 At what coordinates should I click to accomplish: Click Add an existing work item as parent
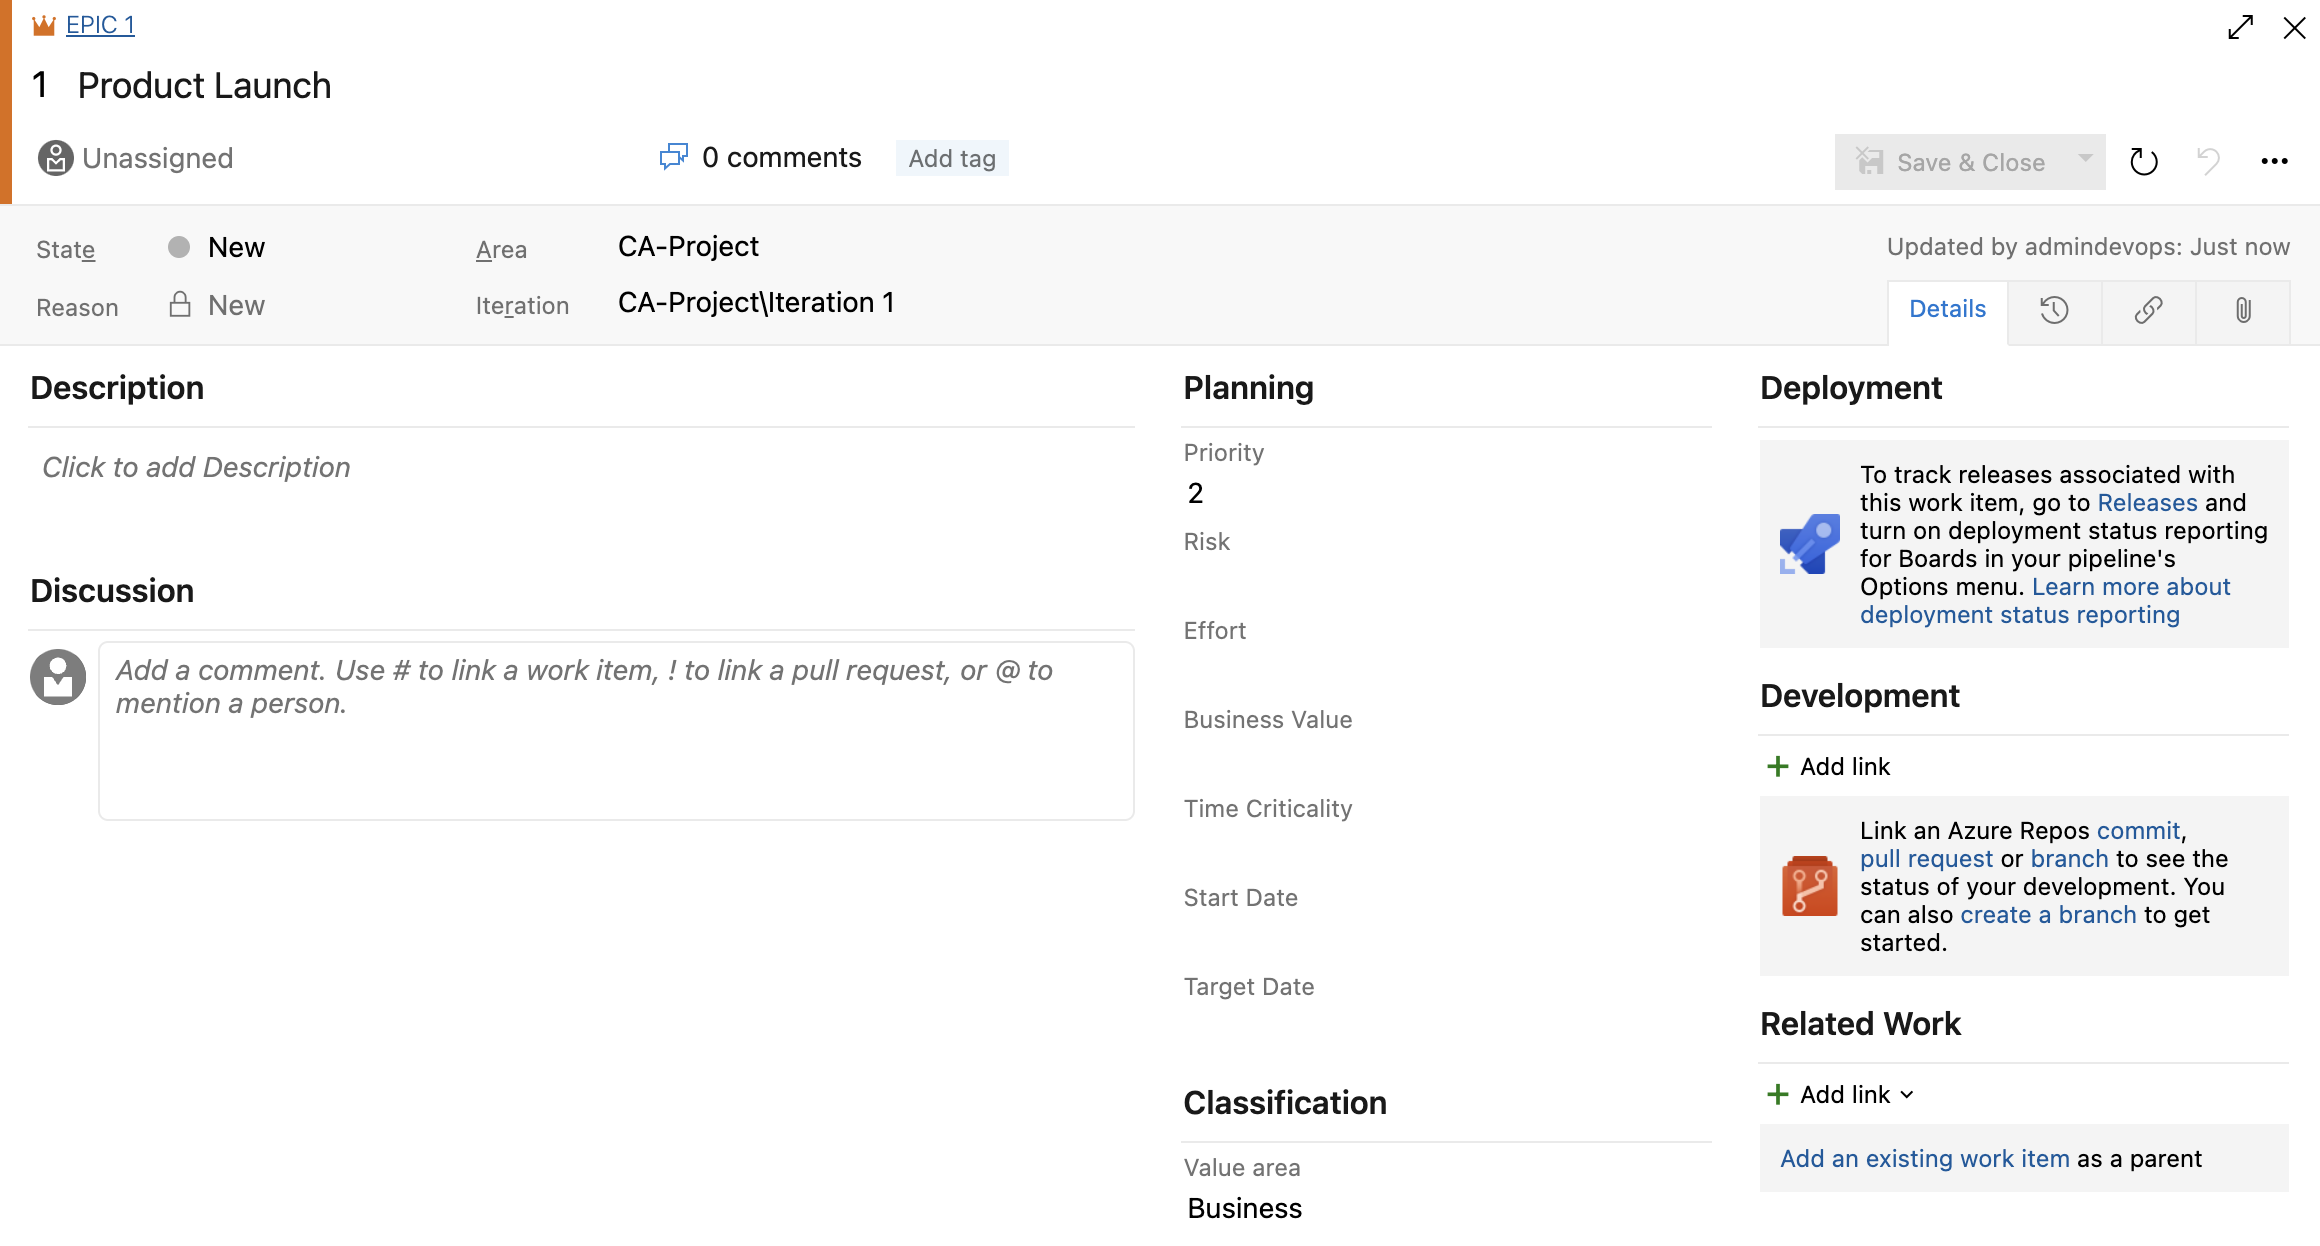click(x=1924, y=1158)
